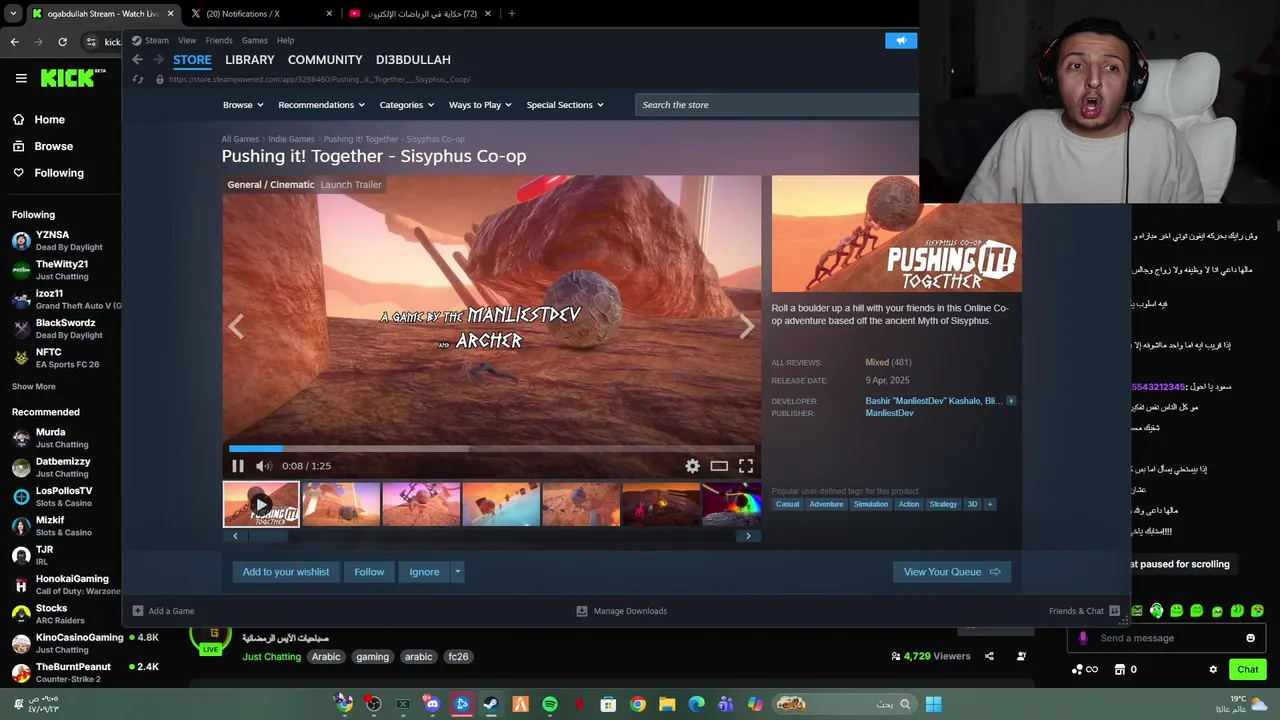
Task: Open the Help menu in Steam
Action: pos(285,41)
